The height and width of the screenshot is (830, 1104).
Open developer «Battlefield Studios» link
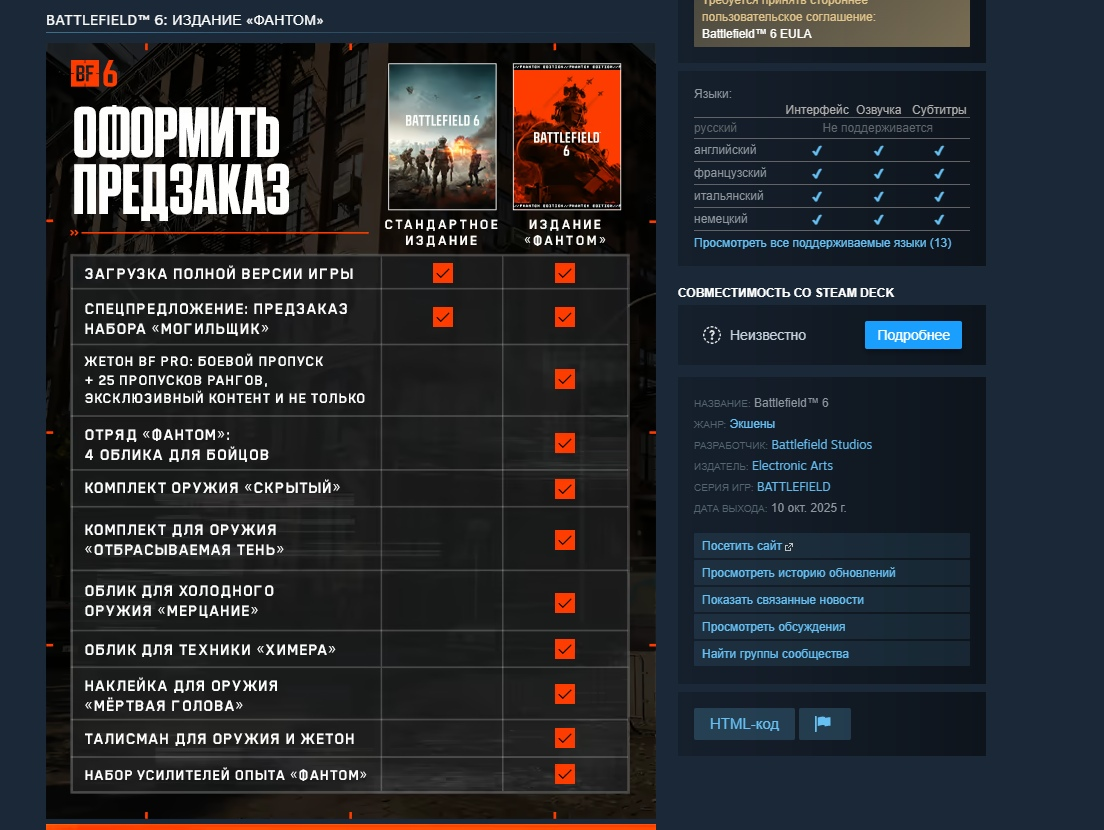[x=822, y=445]
